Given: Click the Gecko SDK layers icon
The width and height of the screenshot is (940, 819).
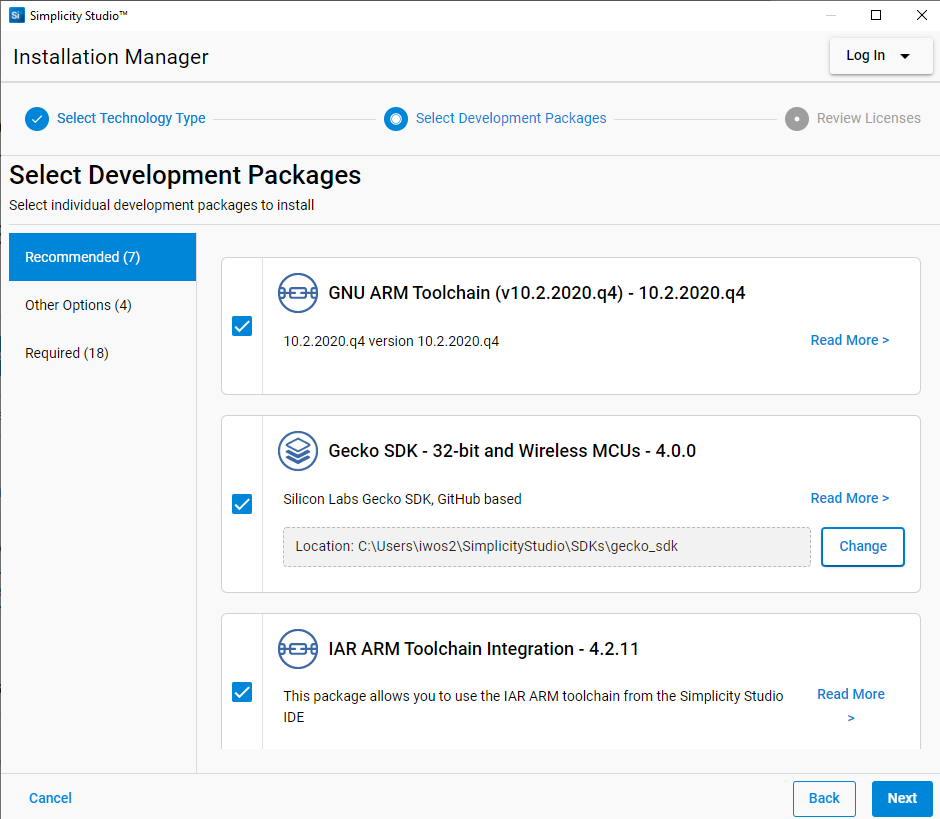Looking at the screenshot, I should click(x=298, y=451).
